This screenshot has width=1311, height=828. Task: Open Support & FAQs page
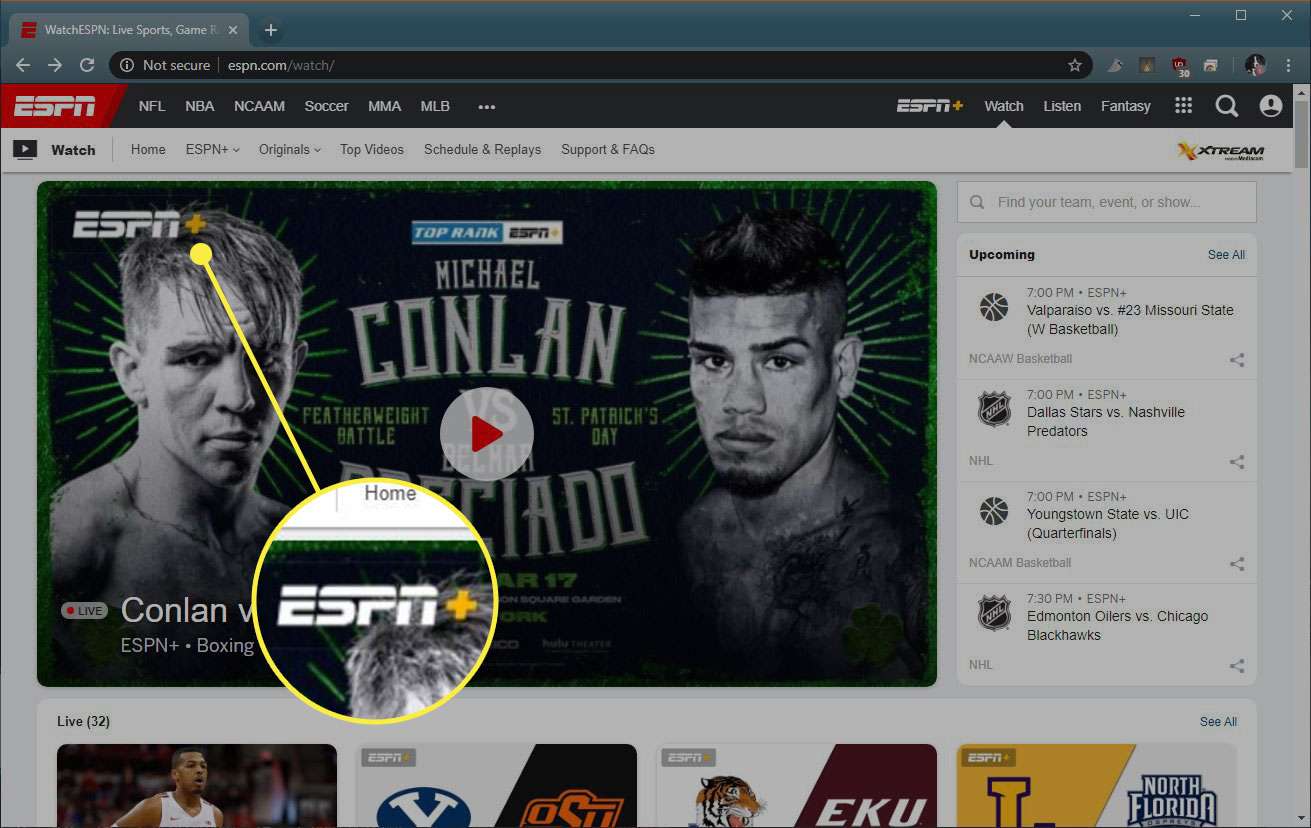click(608, 150)
